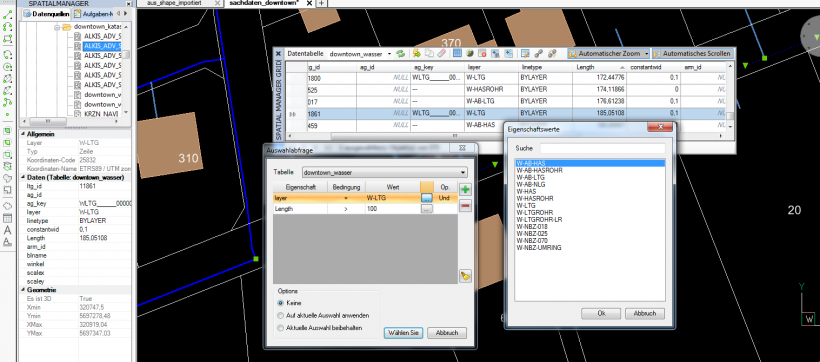Click the double chain links icon in data toolbar
Image resolution: width=820 pixels, height=362 pixels.
(552, 53)
